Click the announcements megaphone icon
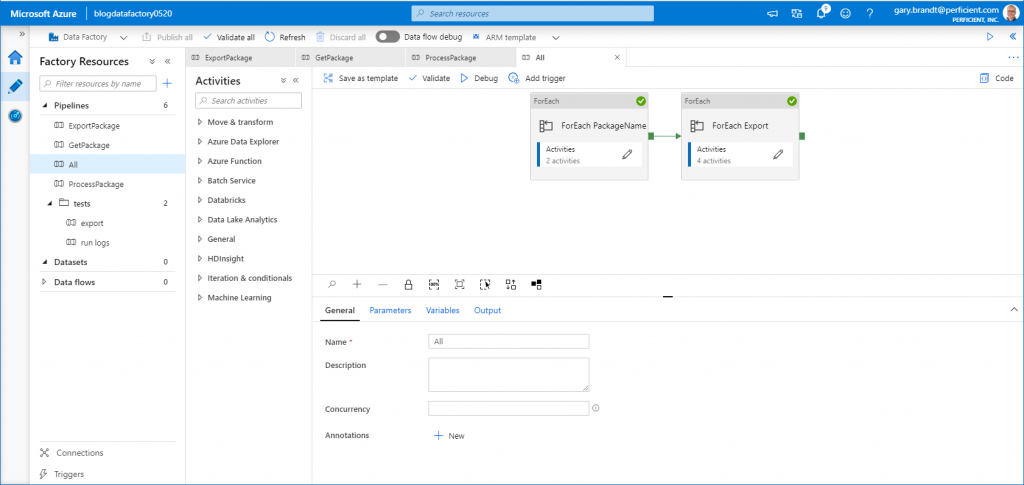This screenshot has width=1024, height=485. 773,13
